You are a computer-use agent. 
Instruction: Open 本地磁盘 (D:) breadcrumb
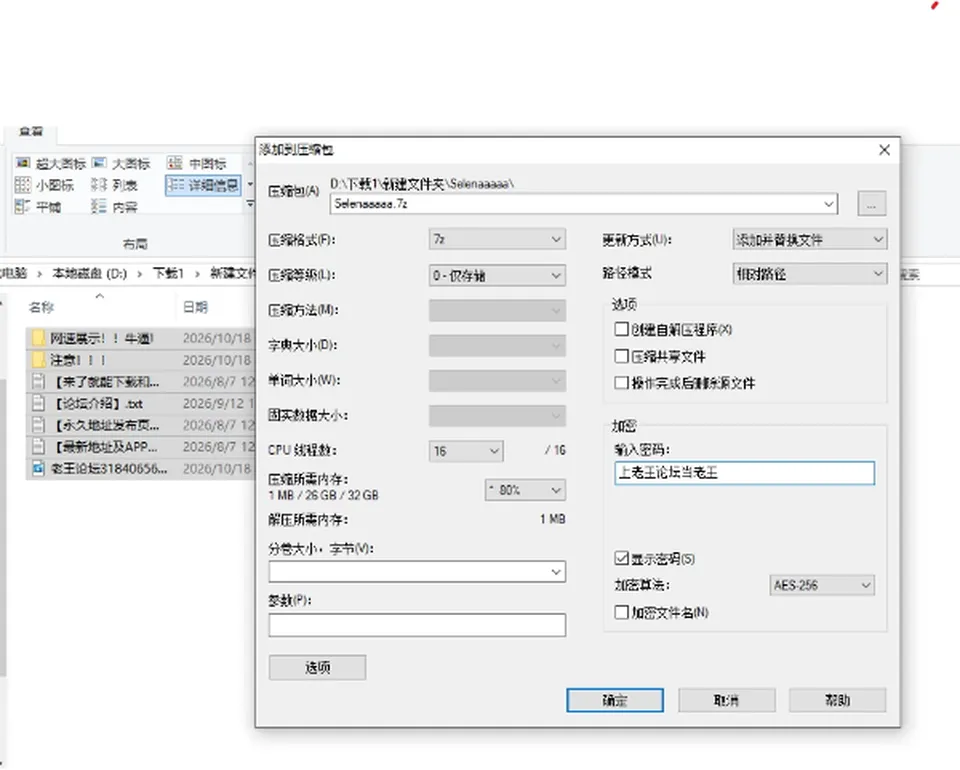[x=89, y=273]
